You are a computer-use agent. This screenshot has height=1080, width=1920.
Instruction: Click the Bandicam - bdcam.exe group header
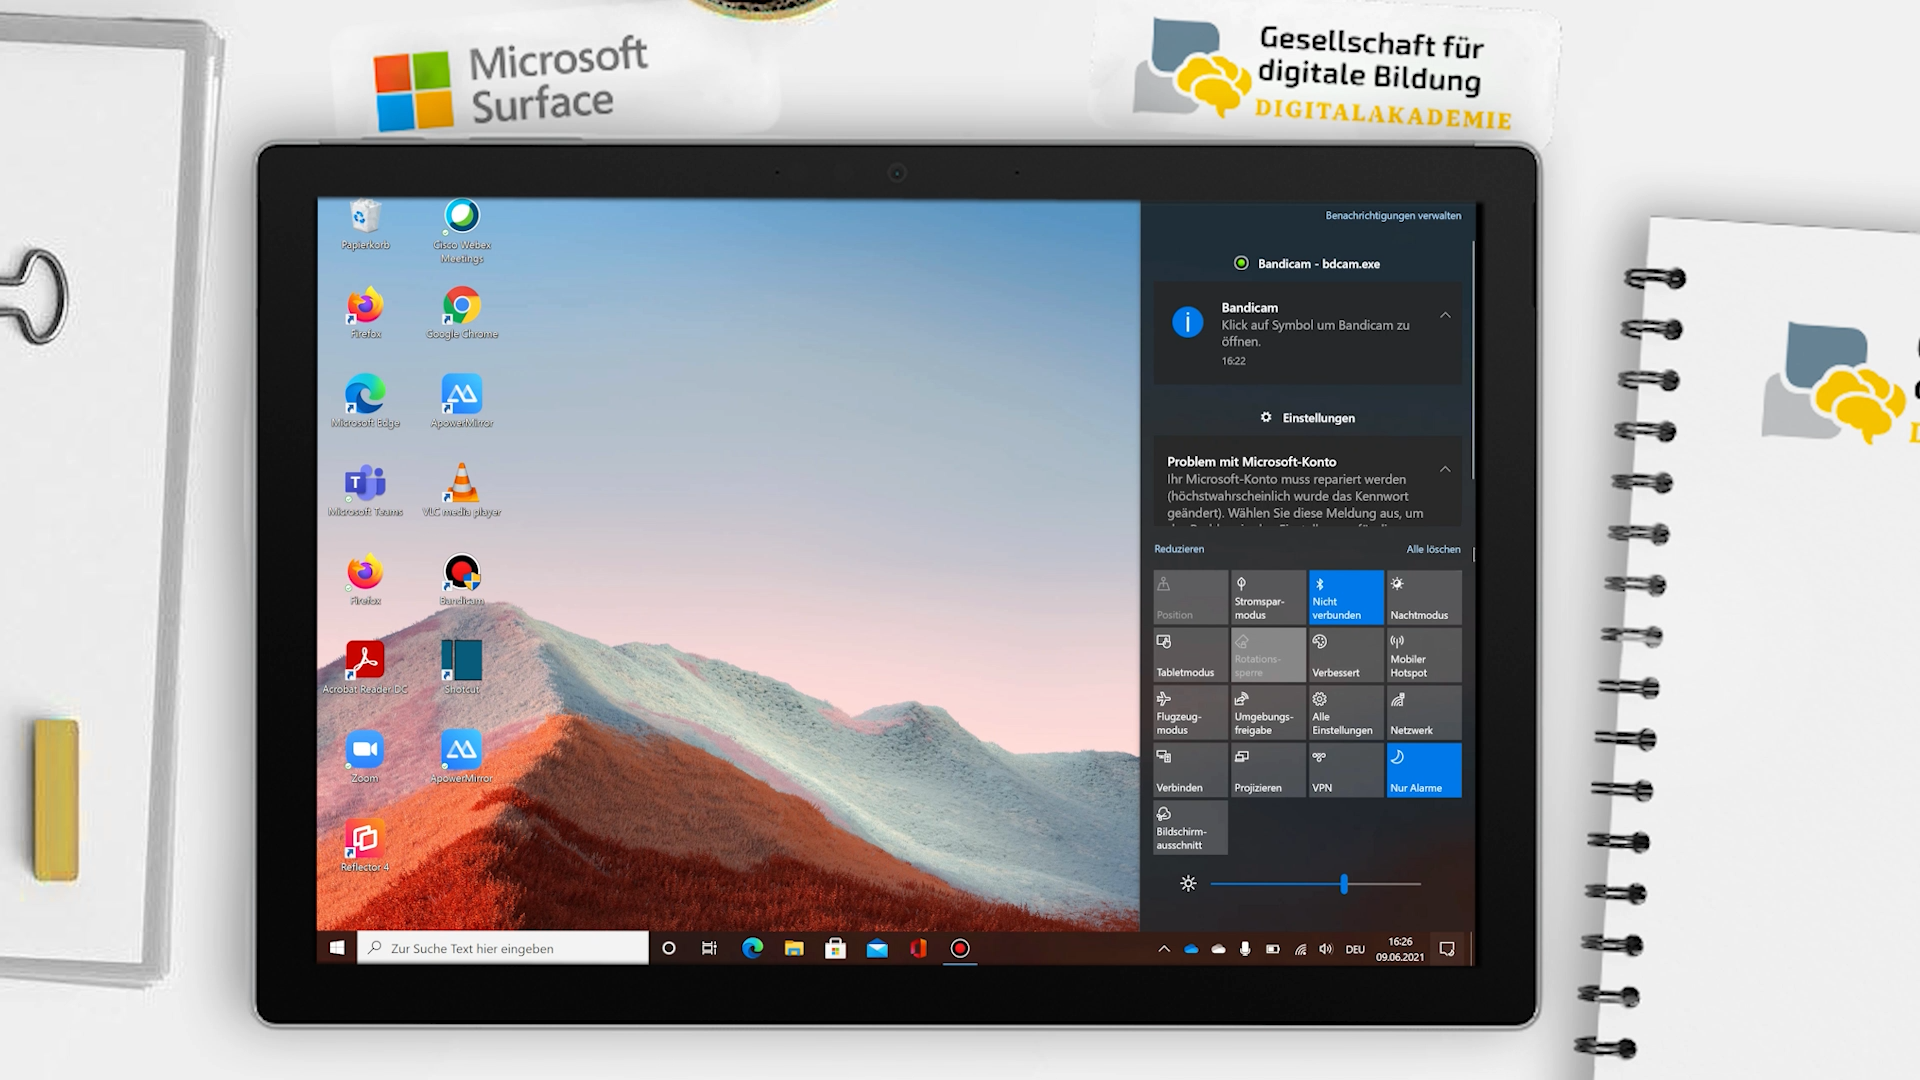pyautogui.click(x=1307, y=264)
